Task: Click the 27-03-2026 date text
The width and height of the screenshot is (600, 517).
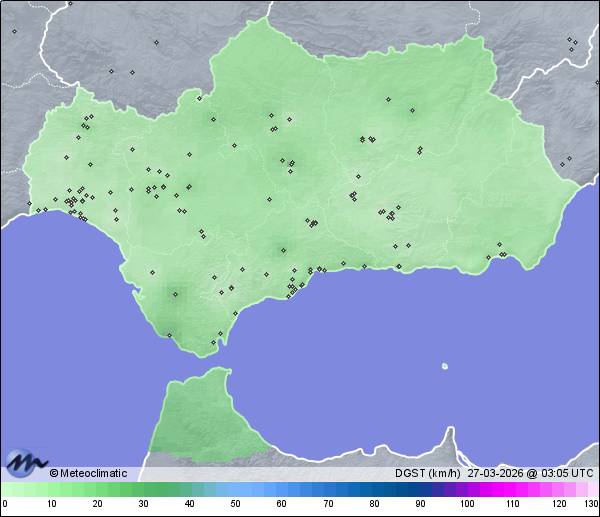Action: [497, 473]
